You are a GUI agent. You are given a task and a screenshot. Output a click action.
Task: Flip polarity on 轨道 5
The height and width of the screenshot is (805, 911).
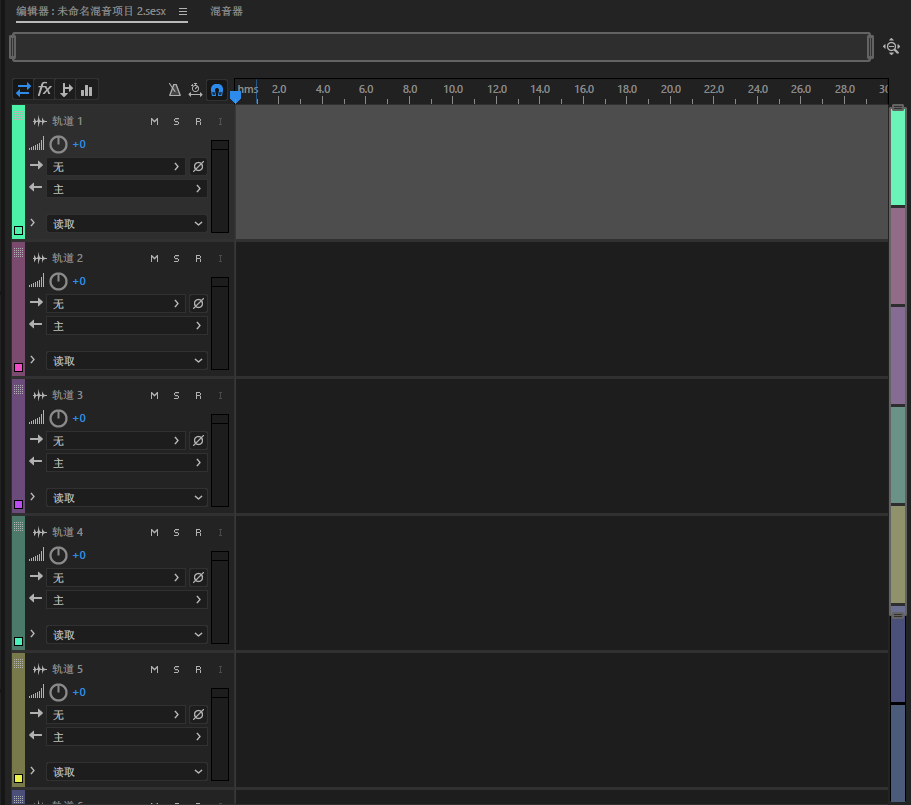coord(198,715)
